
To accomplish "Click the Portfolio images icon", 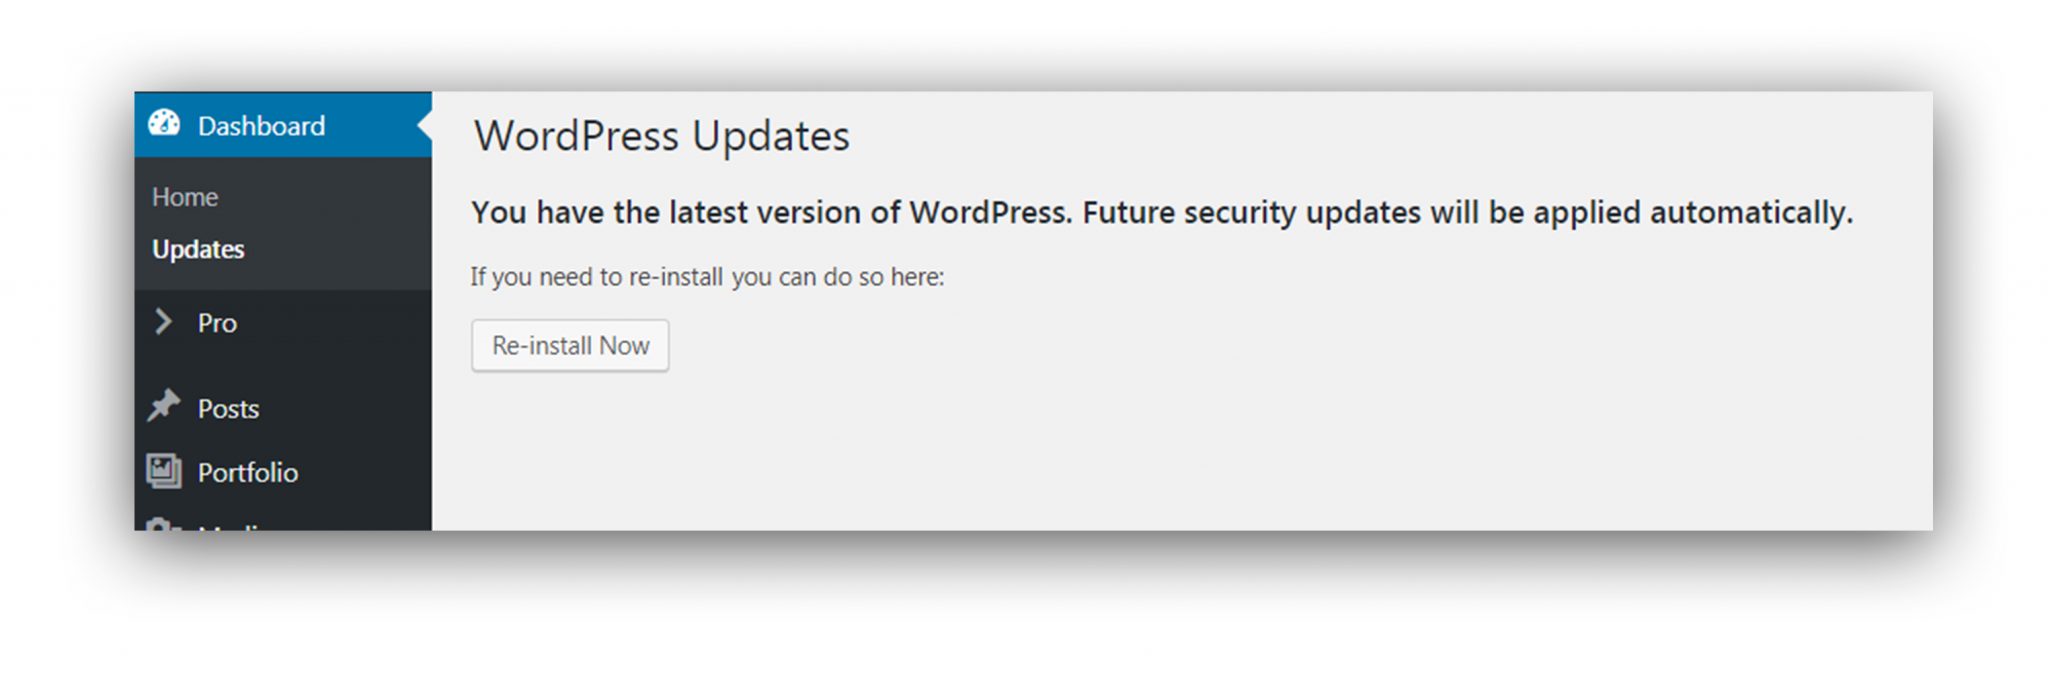I will [x=164, y=471].
